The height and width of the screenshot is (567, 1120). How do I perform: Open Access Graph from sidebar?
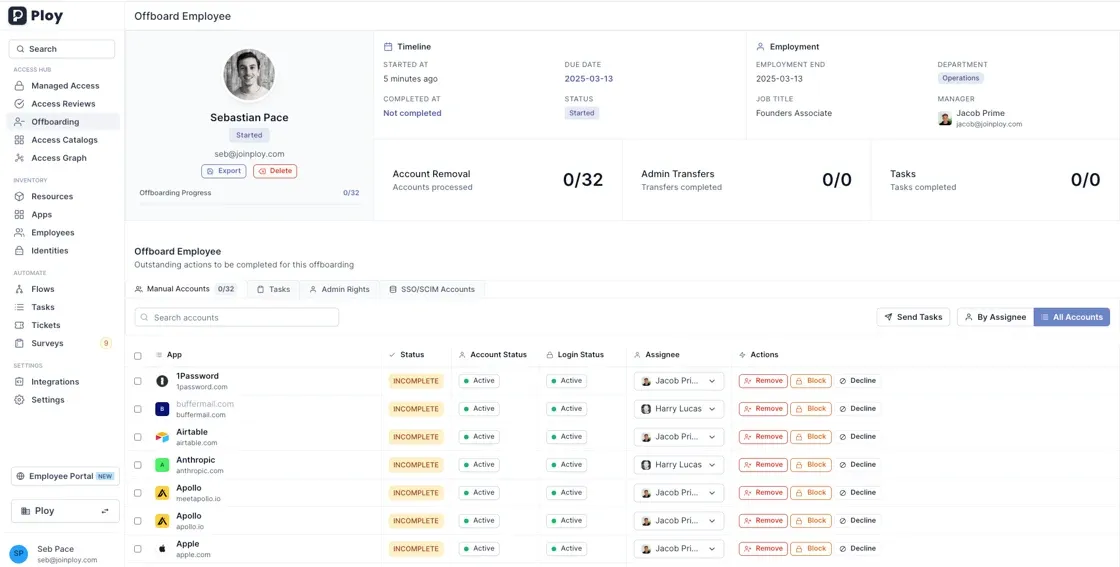[x=58, y=158]
